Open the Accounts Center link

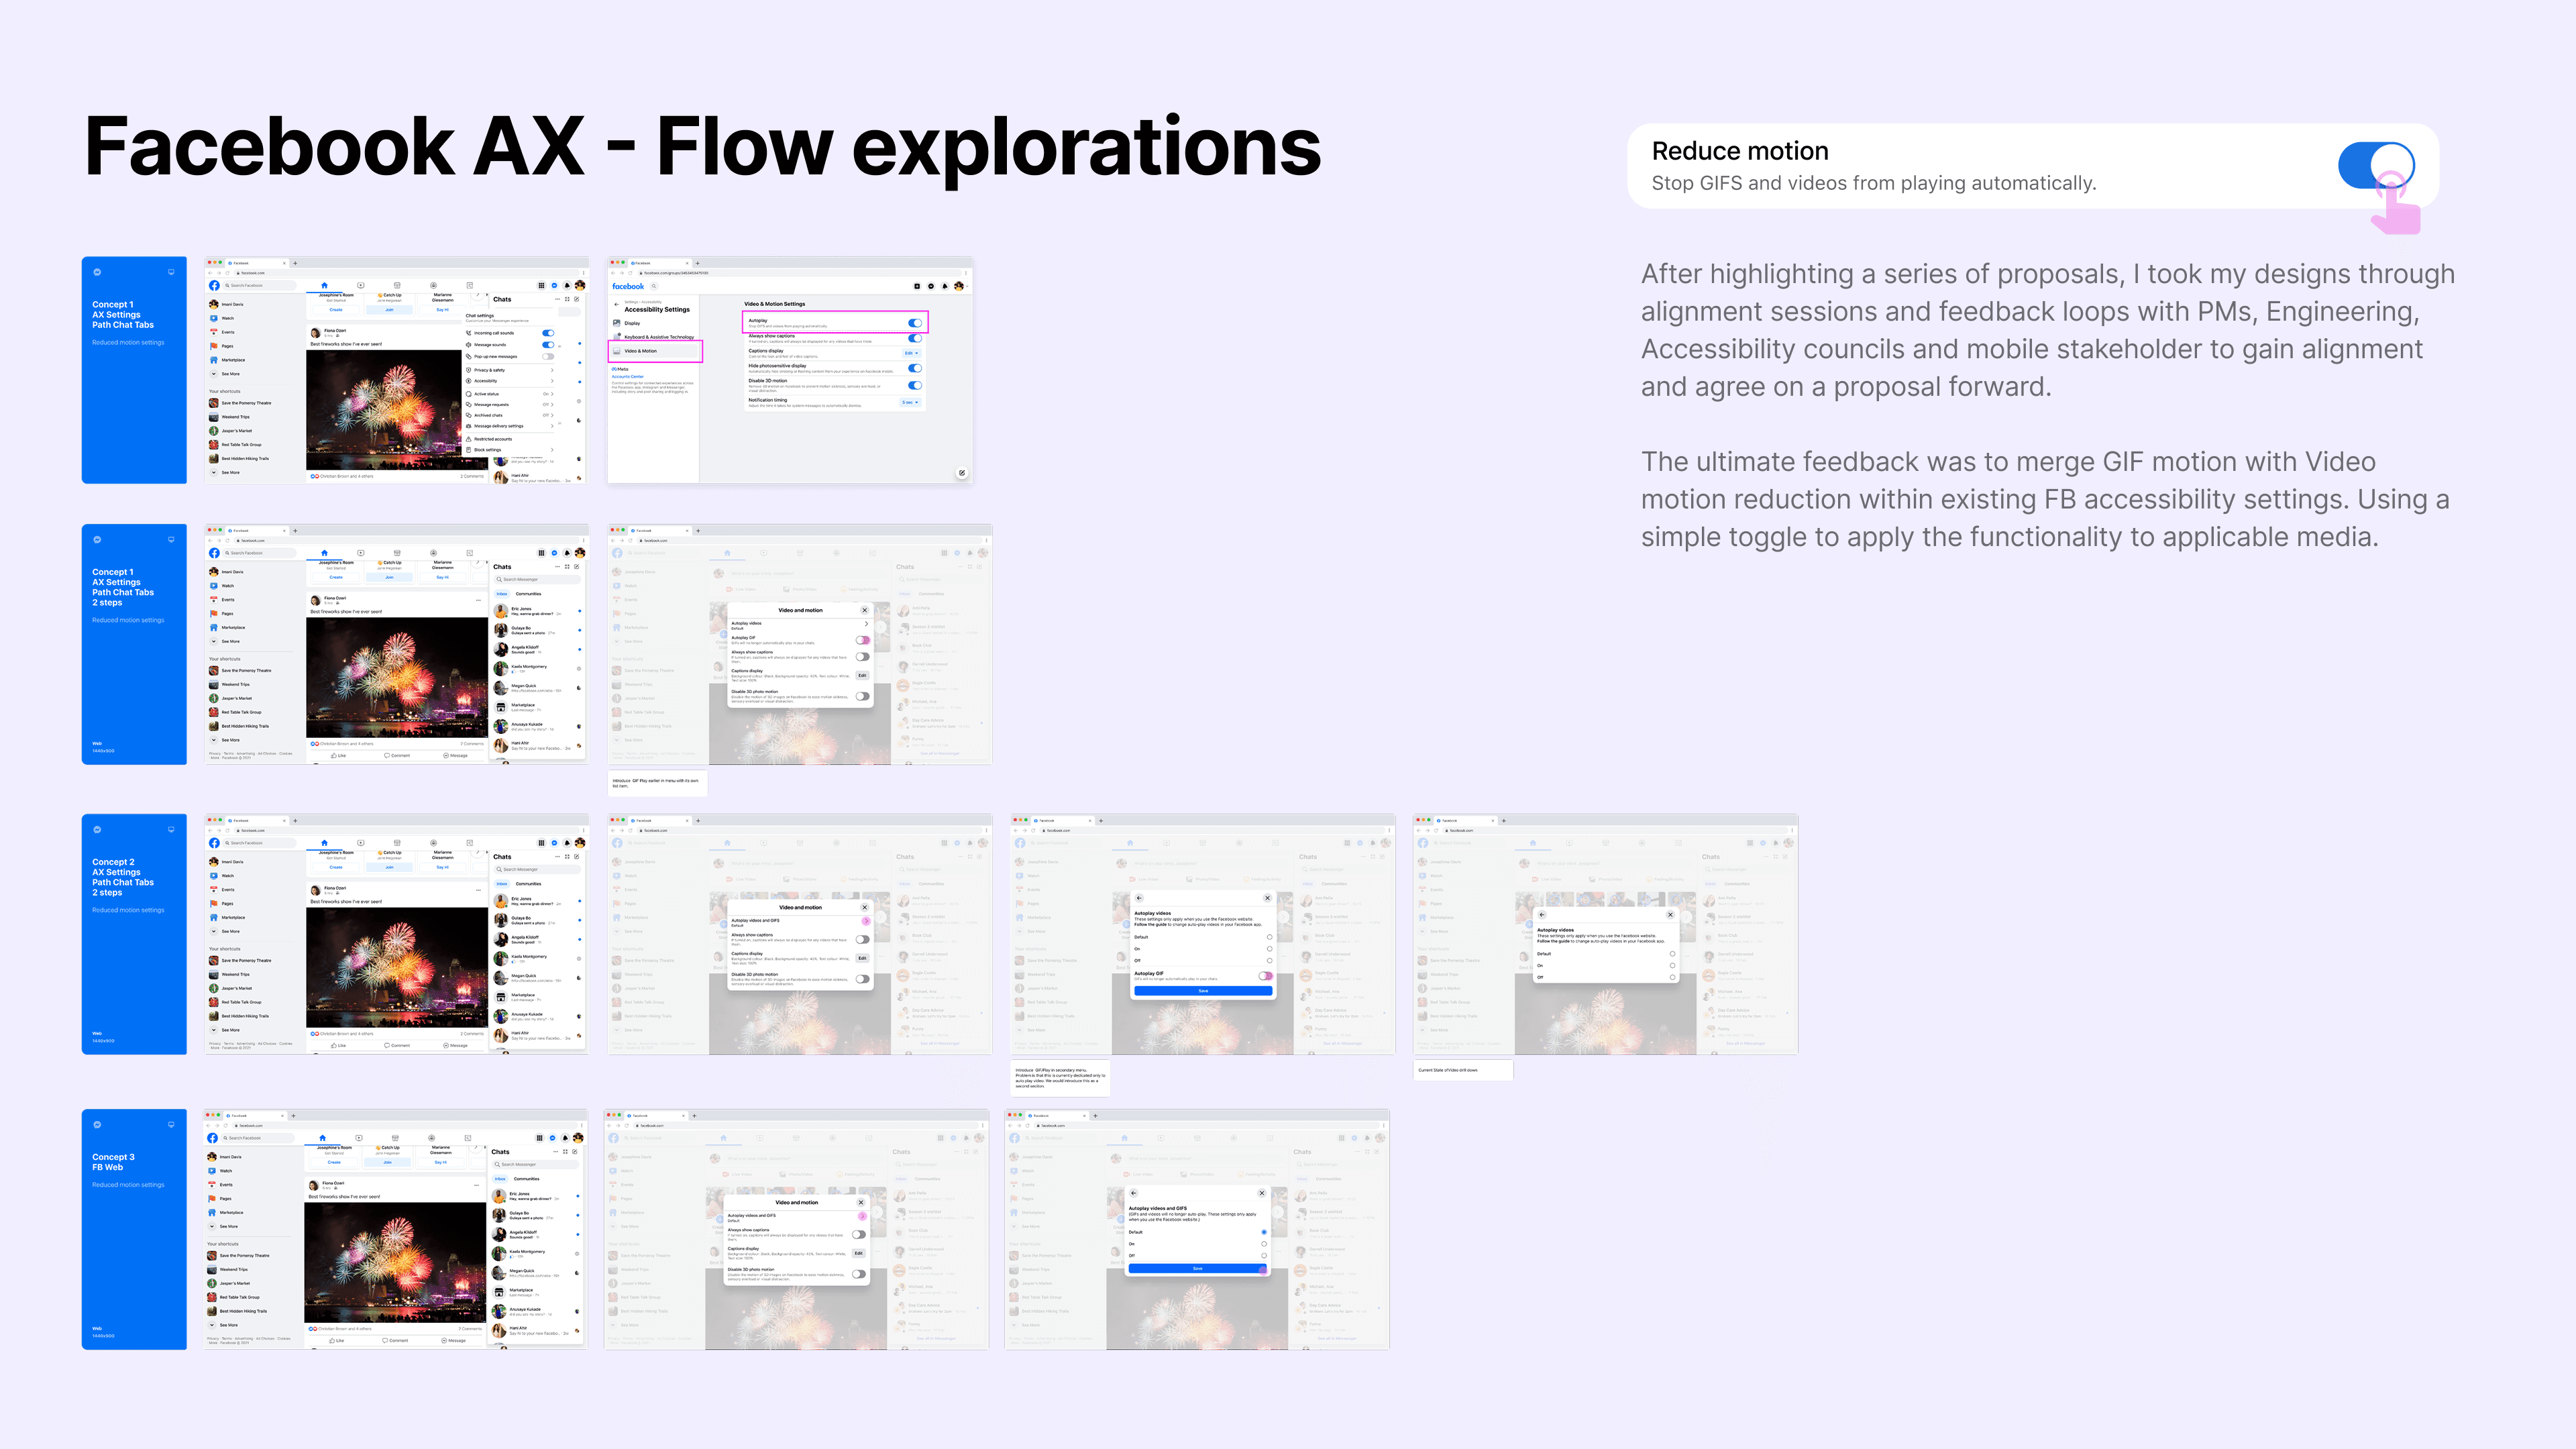(x=628, y=377)
